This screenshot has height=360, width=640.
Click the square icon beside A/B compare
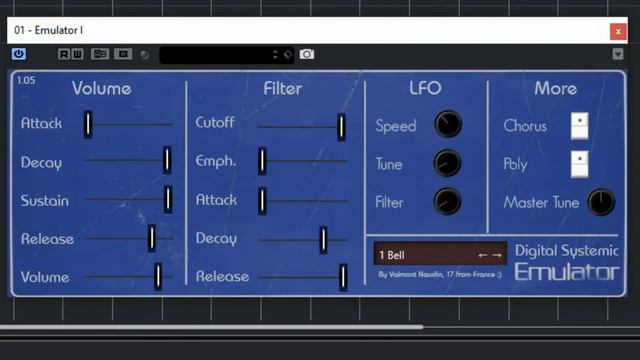coord(123,54)
